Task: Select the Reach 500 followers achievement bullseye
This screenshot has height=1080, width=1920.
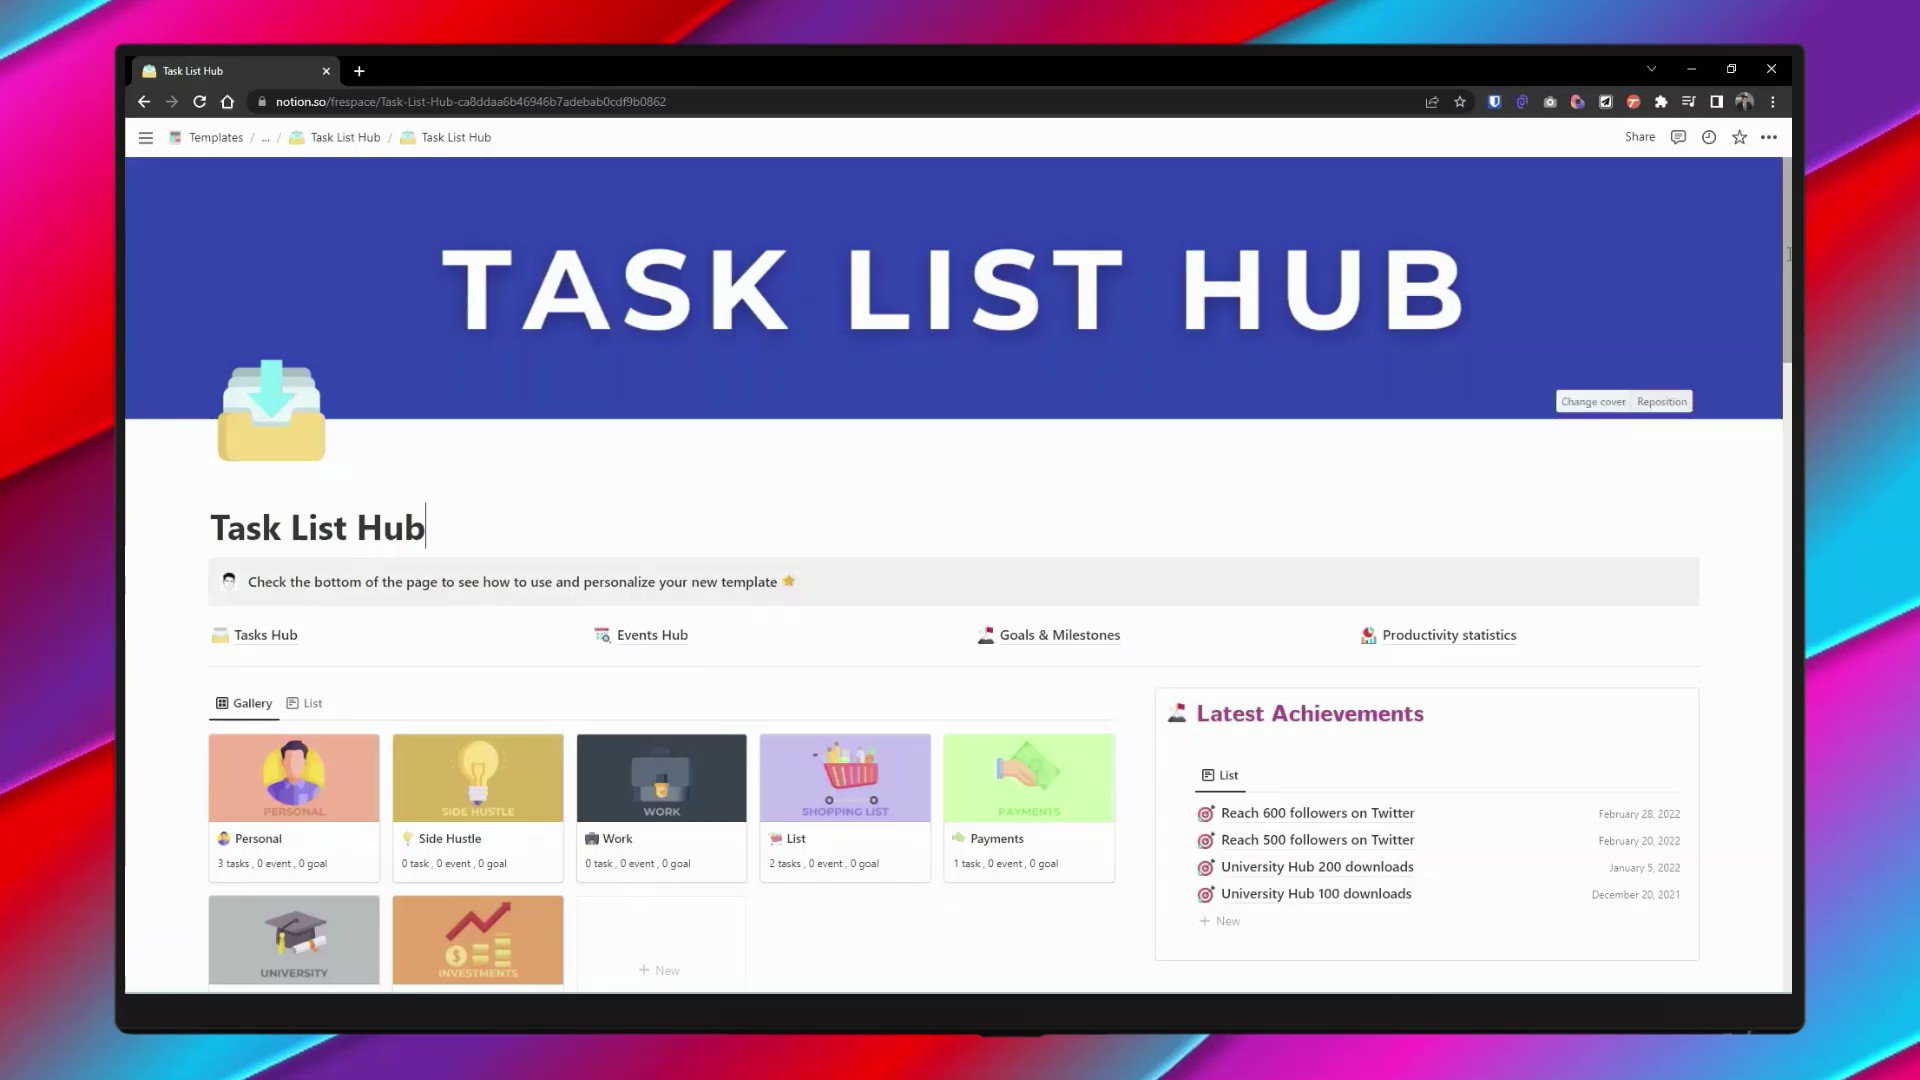Action: tap(1205, 840)
